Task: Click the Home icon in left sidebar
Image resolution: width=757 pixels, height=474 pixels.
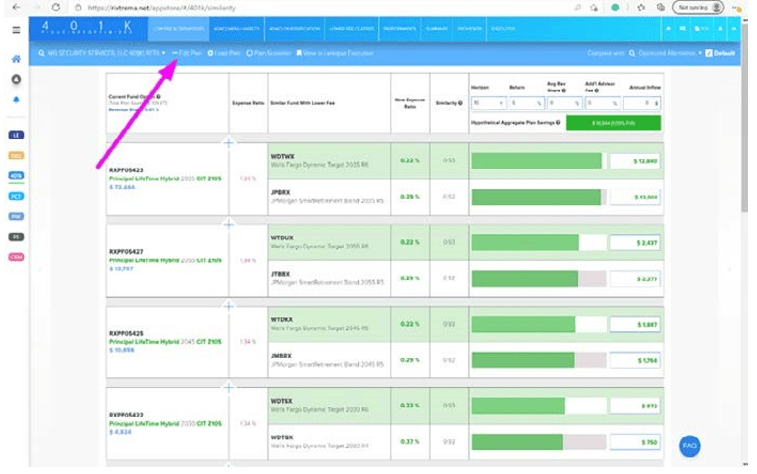Action: (x=16, y=60)
